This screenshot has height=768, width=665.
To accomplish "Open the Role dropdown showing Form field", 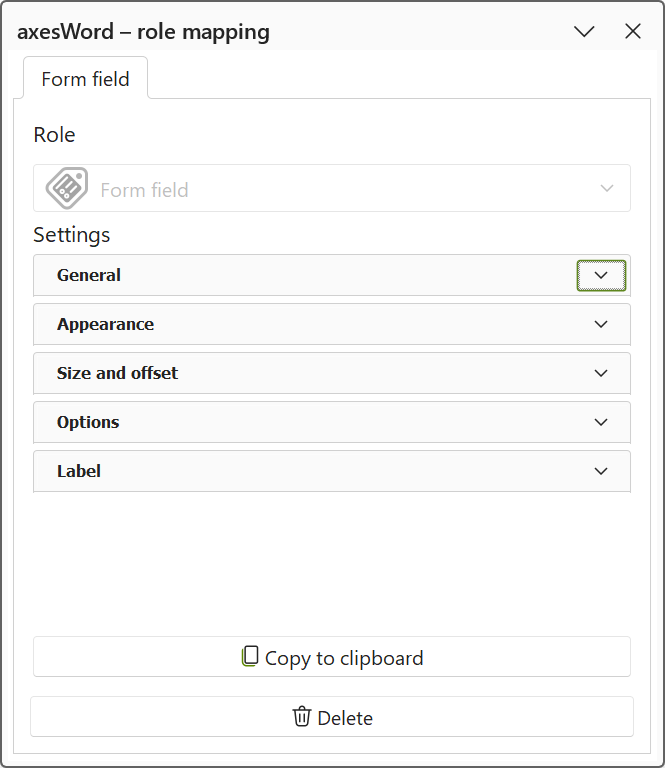I will (332, 188).
